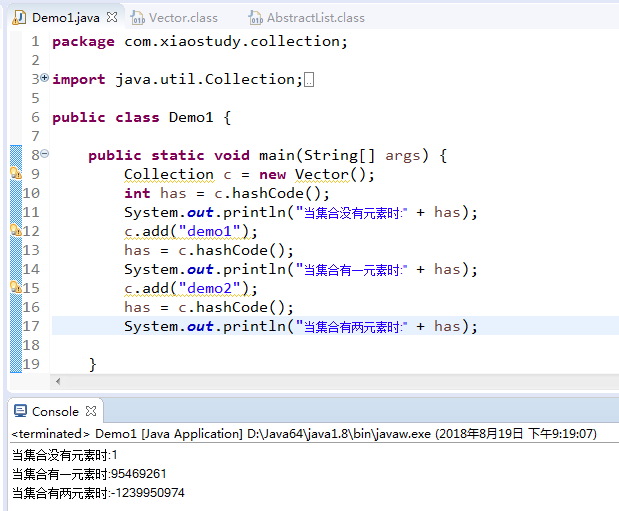Click the warning marker on line 9
619x511 pixels.
[16, 173]
